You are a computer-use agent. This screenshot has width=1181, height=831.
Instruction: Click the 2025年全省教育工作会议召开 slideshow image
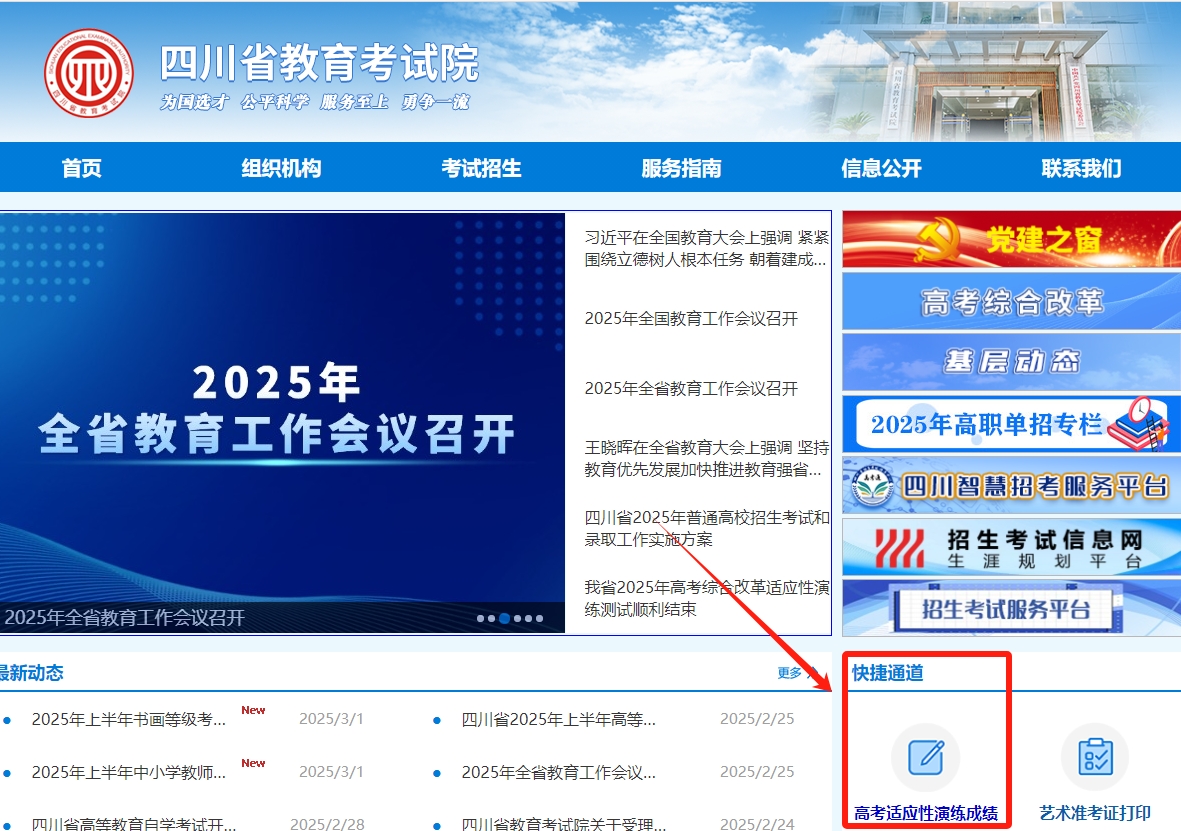coord(280,410)
